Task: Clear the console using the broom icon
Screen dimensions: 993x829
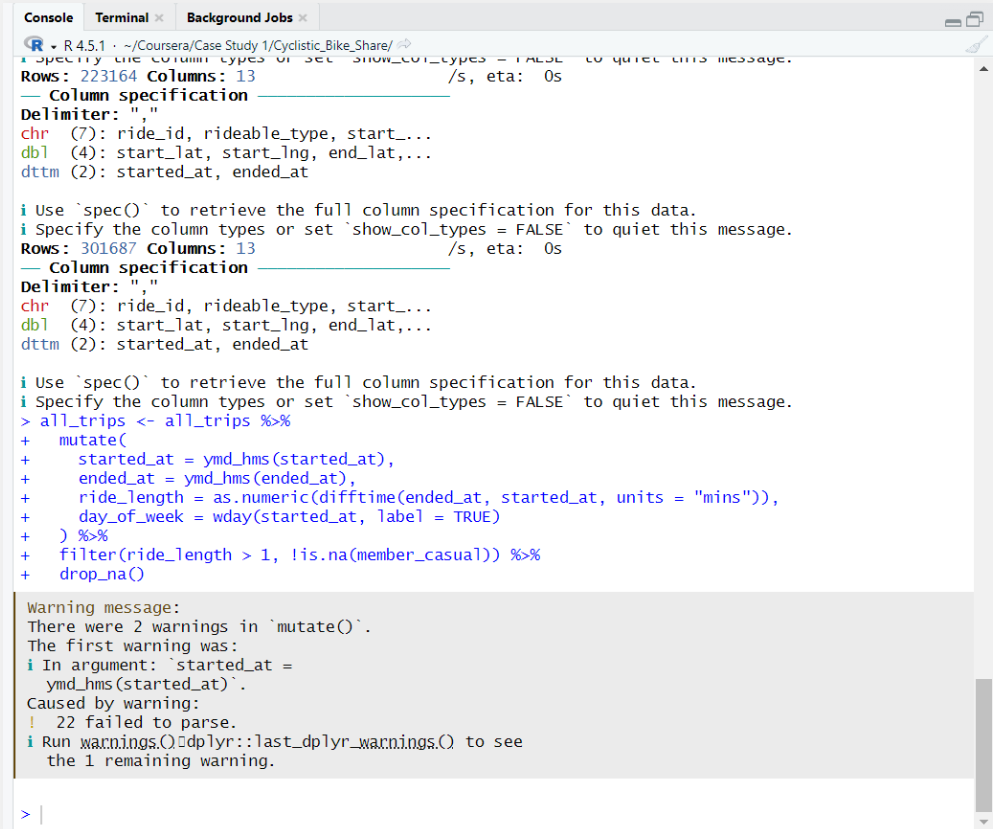Action: (x=976, y=43)
